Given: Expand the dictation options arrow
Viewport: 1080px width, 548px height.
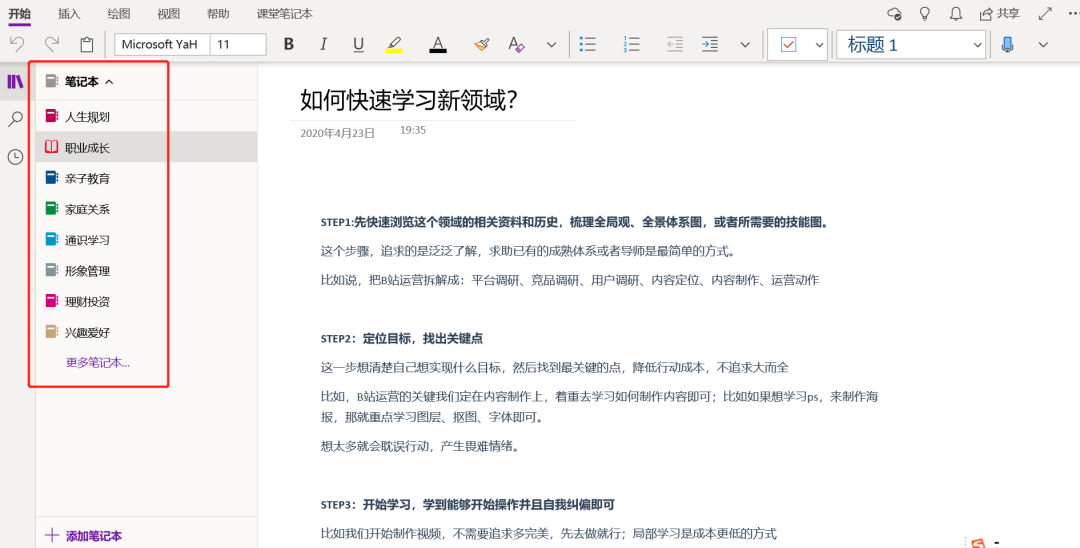Looking at the screenshot, I should pos(1043,45).
